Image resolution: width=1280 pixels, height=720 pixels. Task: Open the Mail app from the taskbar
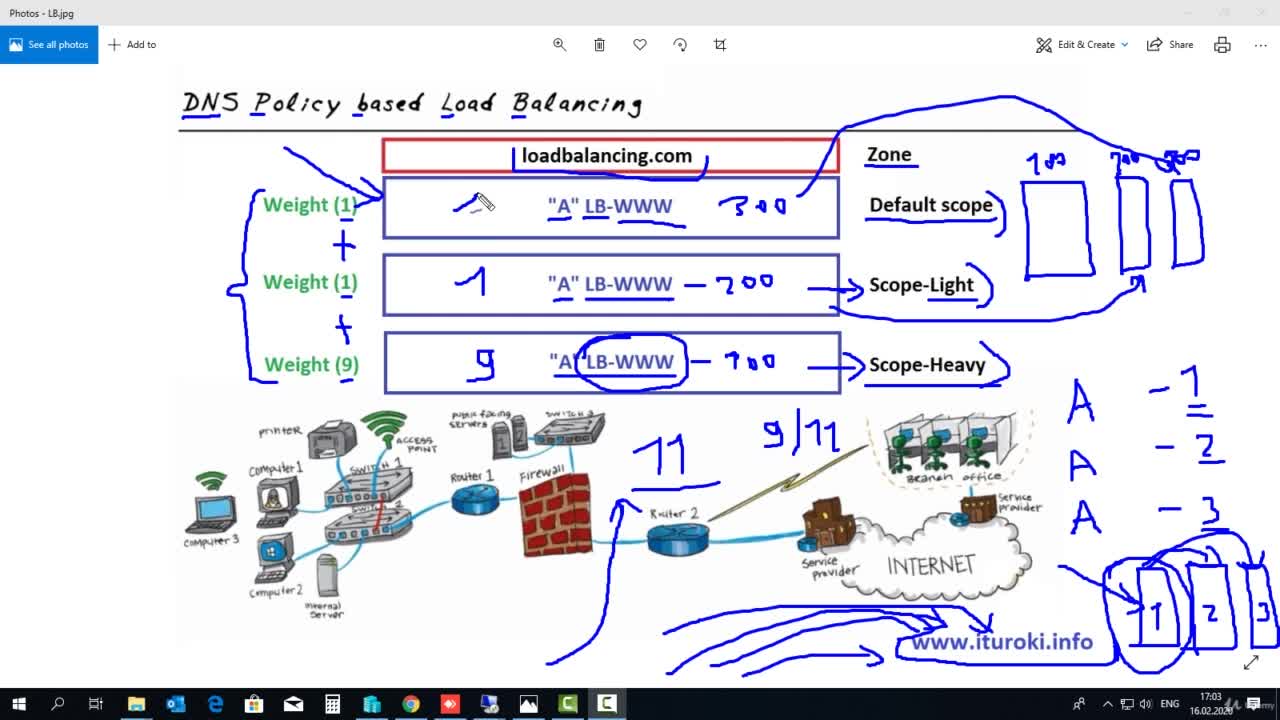coord(293,704)
